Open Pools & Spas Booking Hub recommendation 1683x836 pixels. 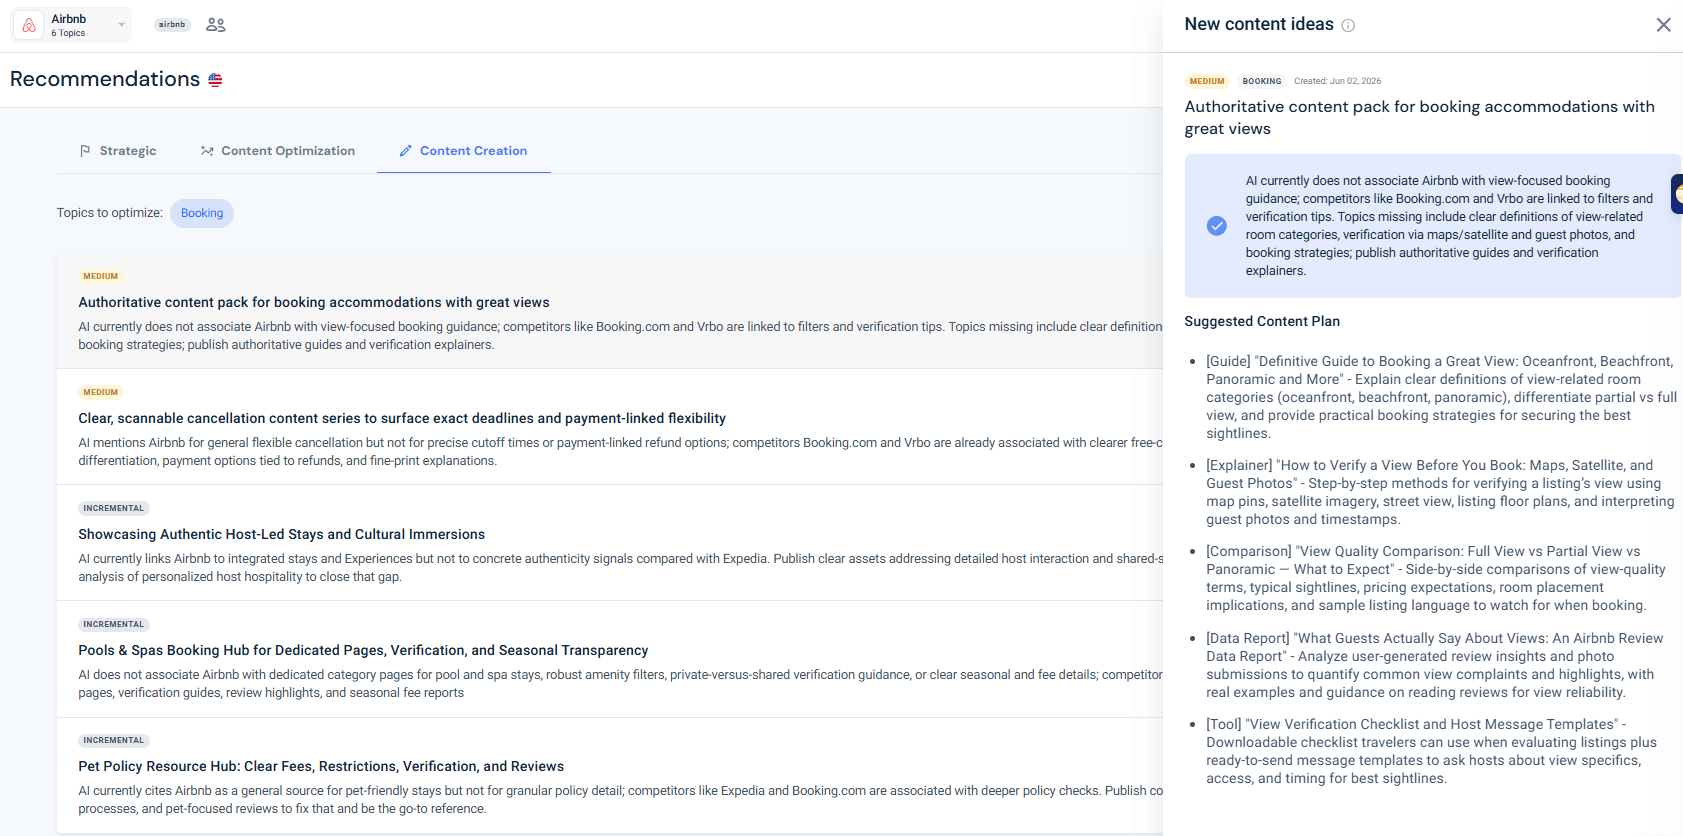click(x=610, y=659)
